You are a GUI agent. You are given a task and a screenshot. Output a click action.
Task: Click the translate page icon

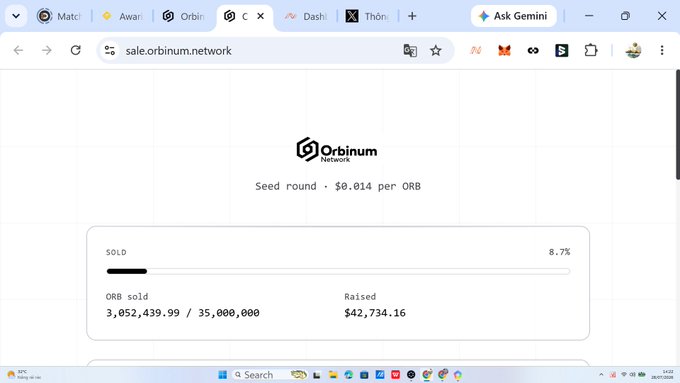410,51
